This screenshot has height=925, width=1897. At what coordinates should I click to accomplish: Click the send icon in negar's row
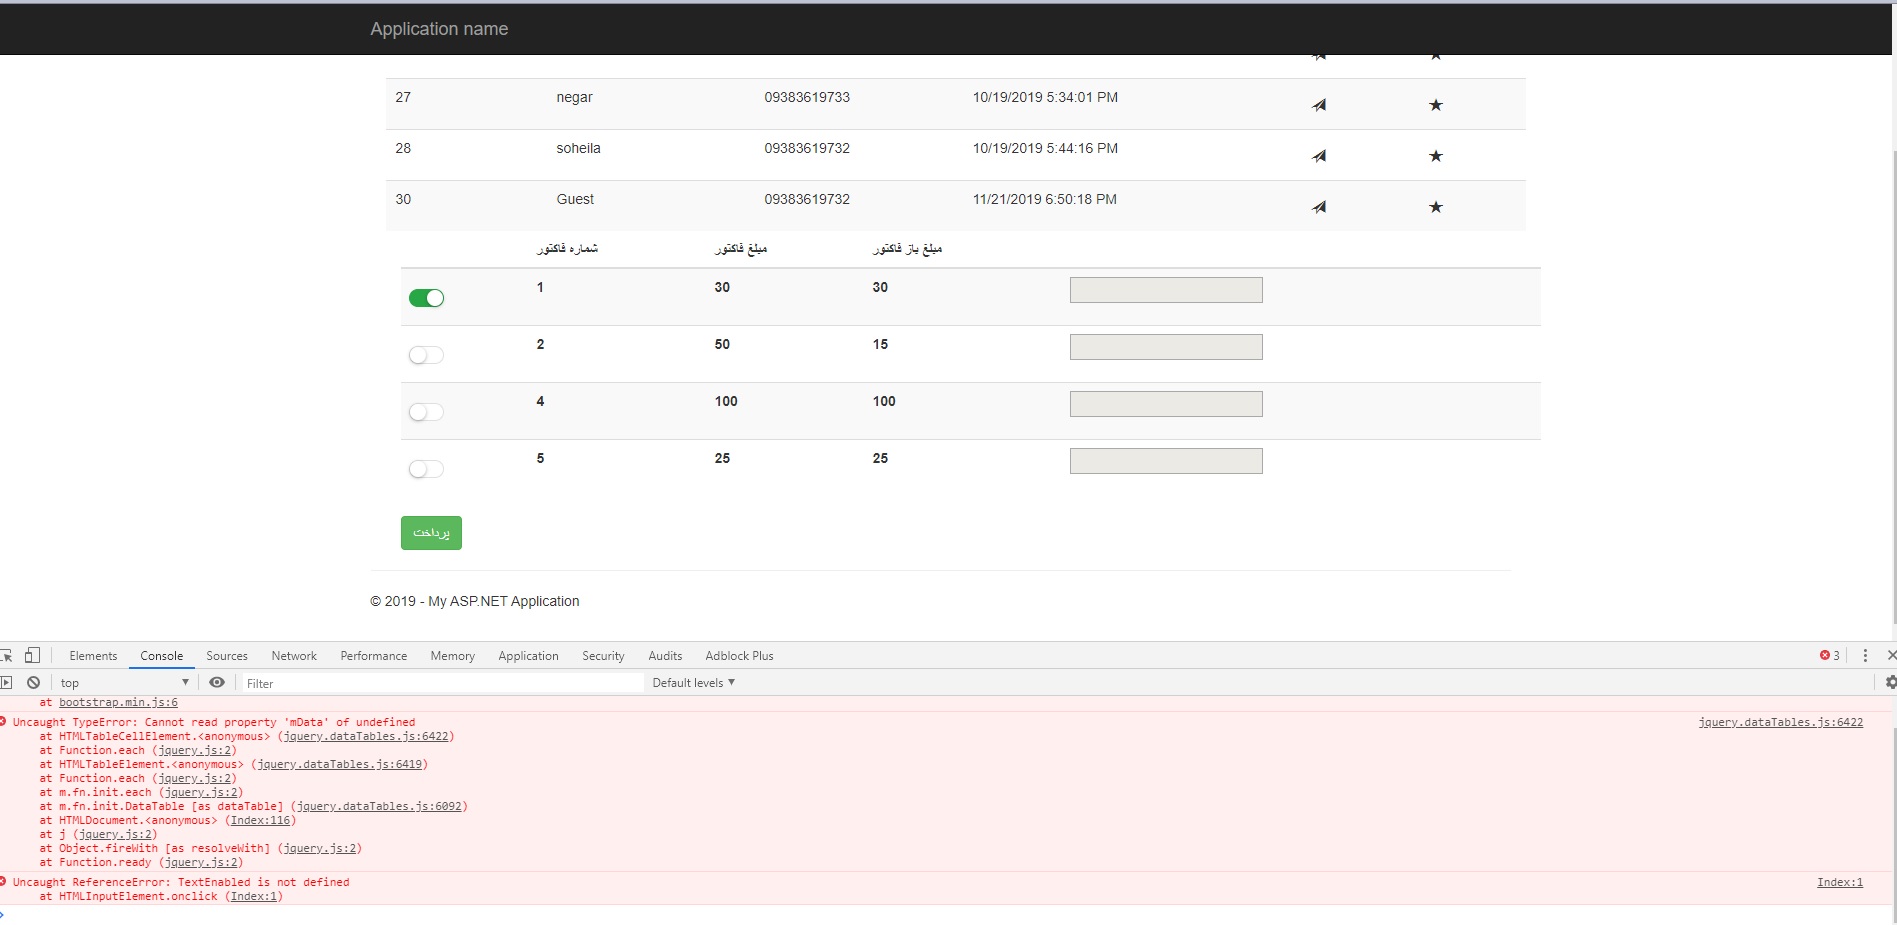click(1319, 105)
